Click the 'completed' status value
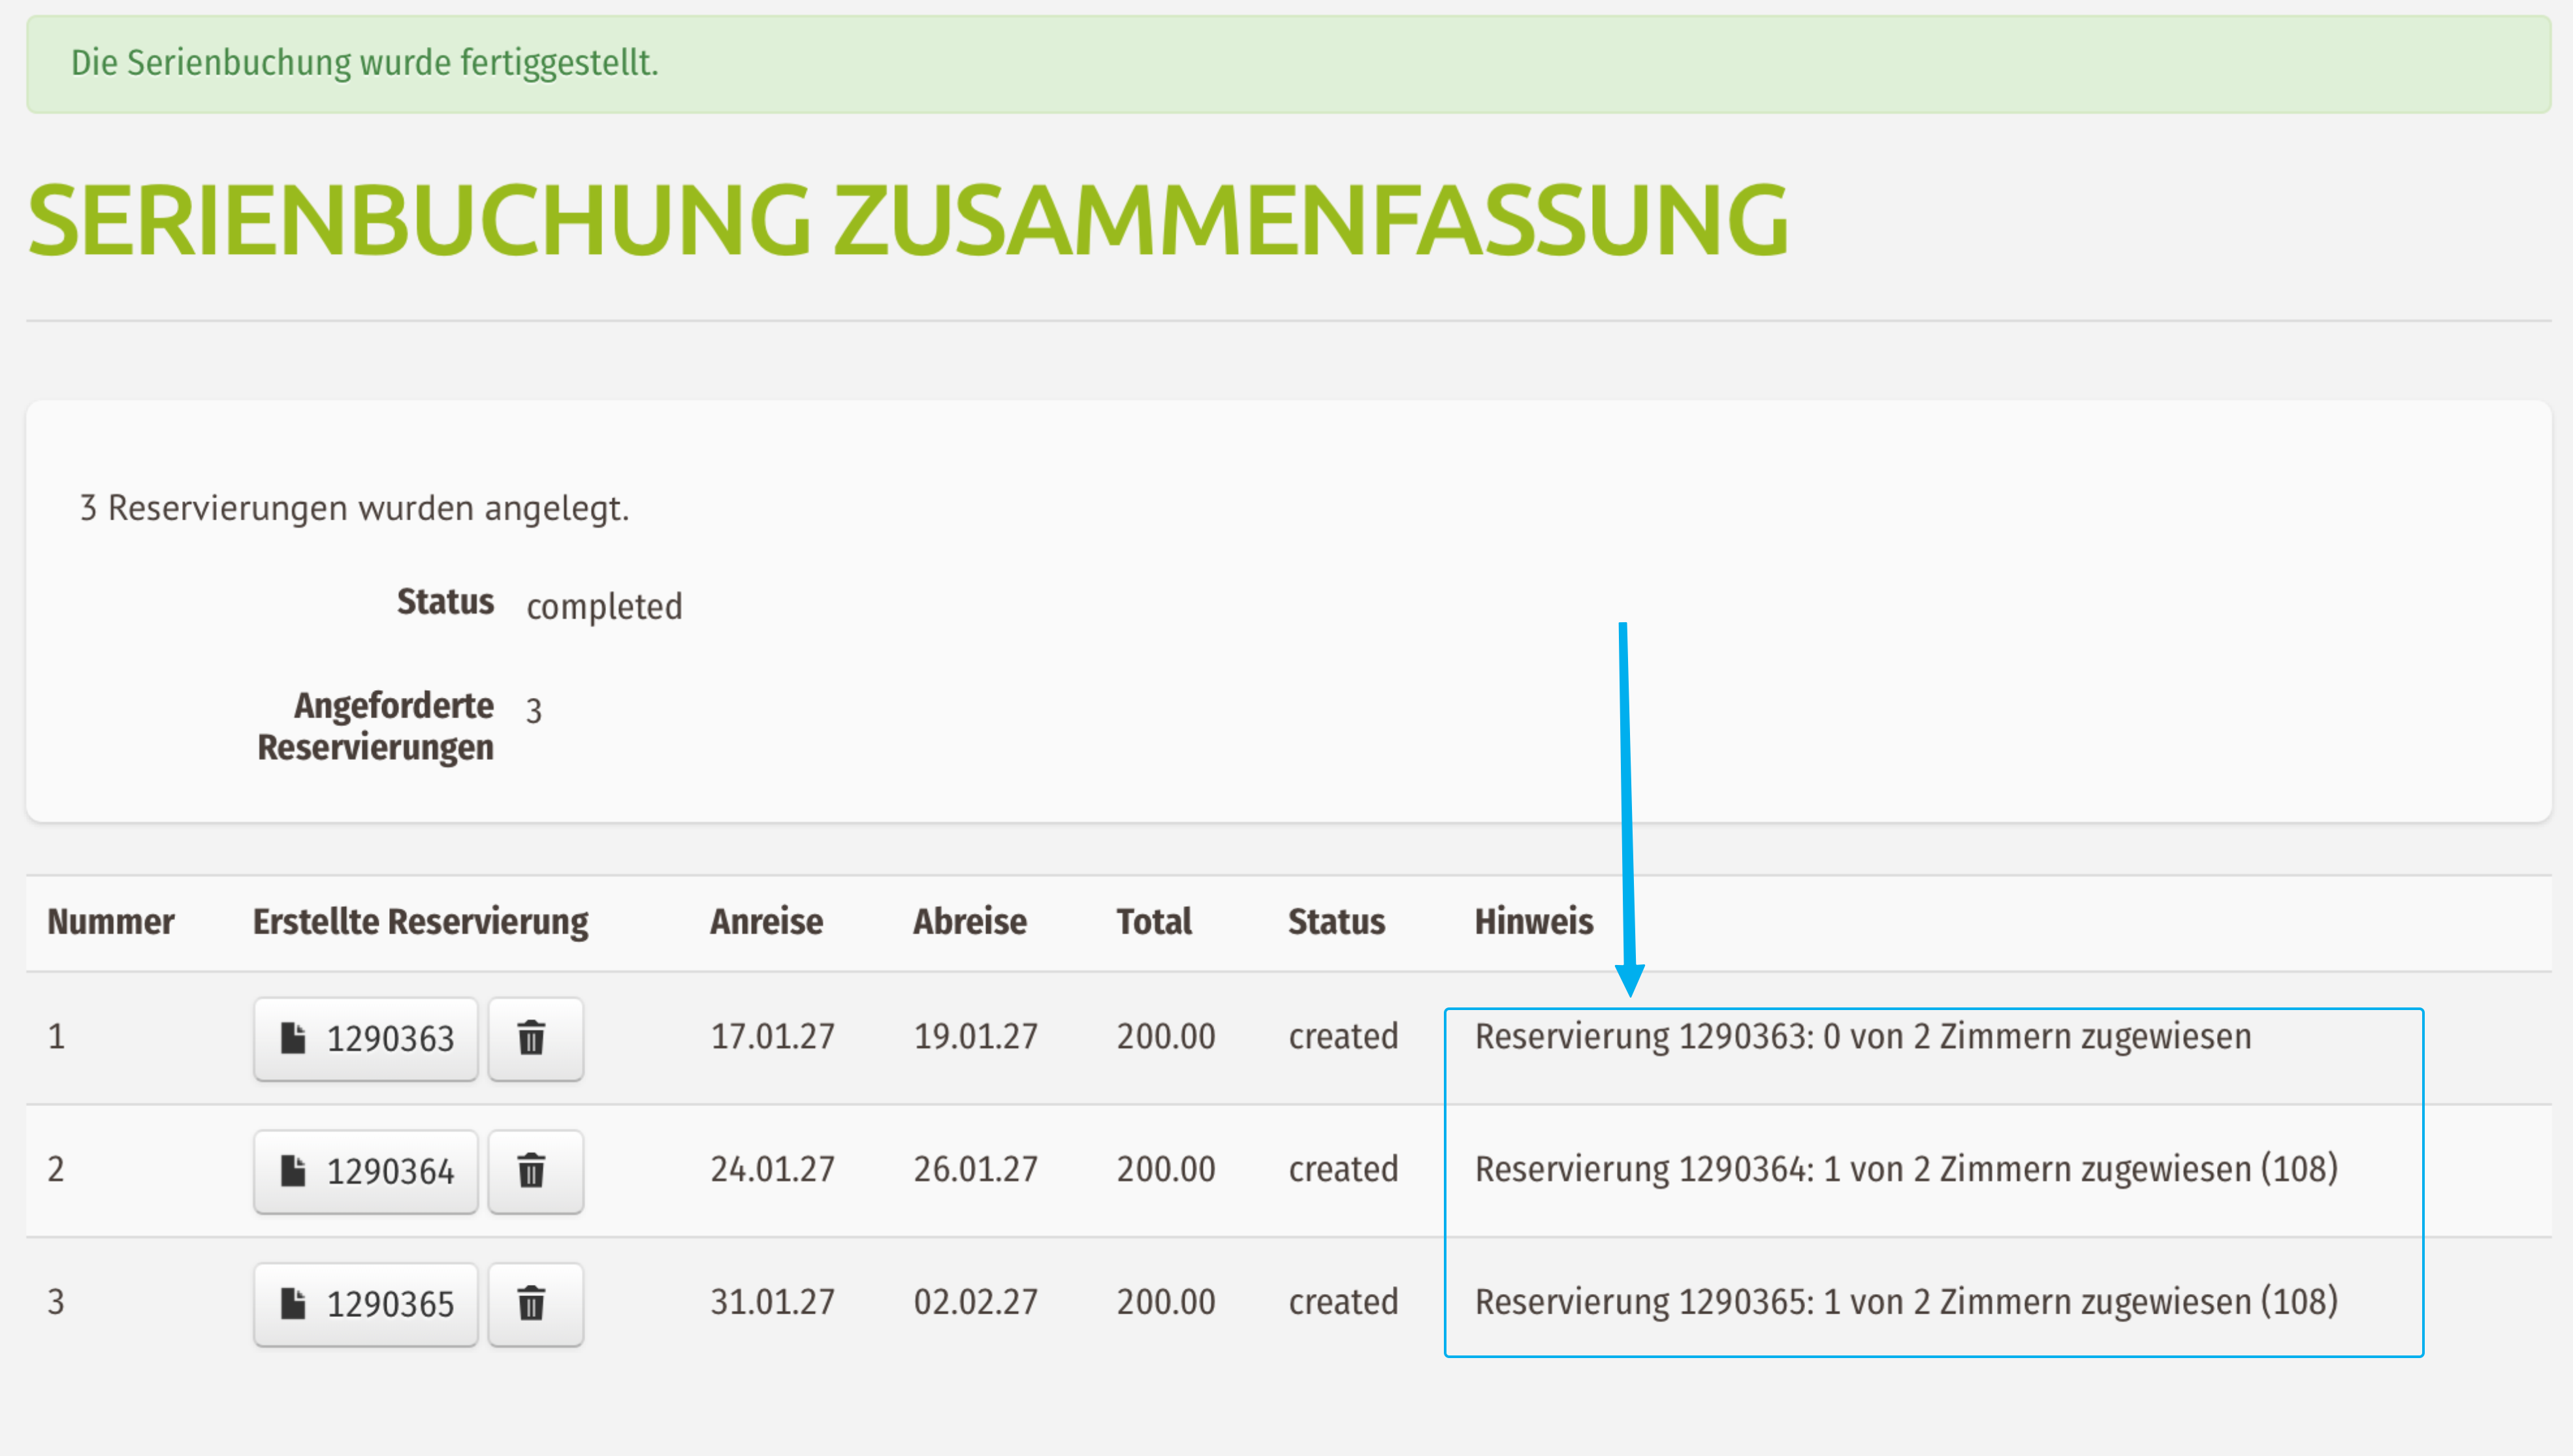Image resolution: width=2573 pixels, height=1456 pixels. 604,606
